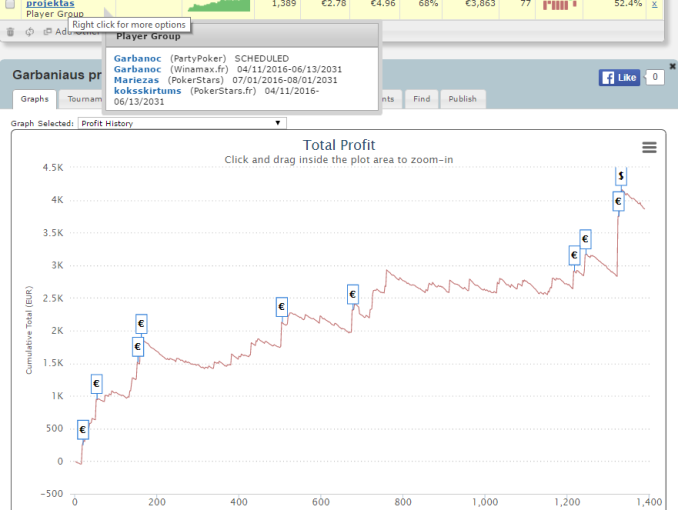This screenshot has width=678, height=510.
Task: Open the Publish tab
Action: click(x=462, y=99)
